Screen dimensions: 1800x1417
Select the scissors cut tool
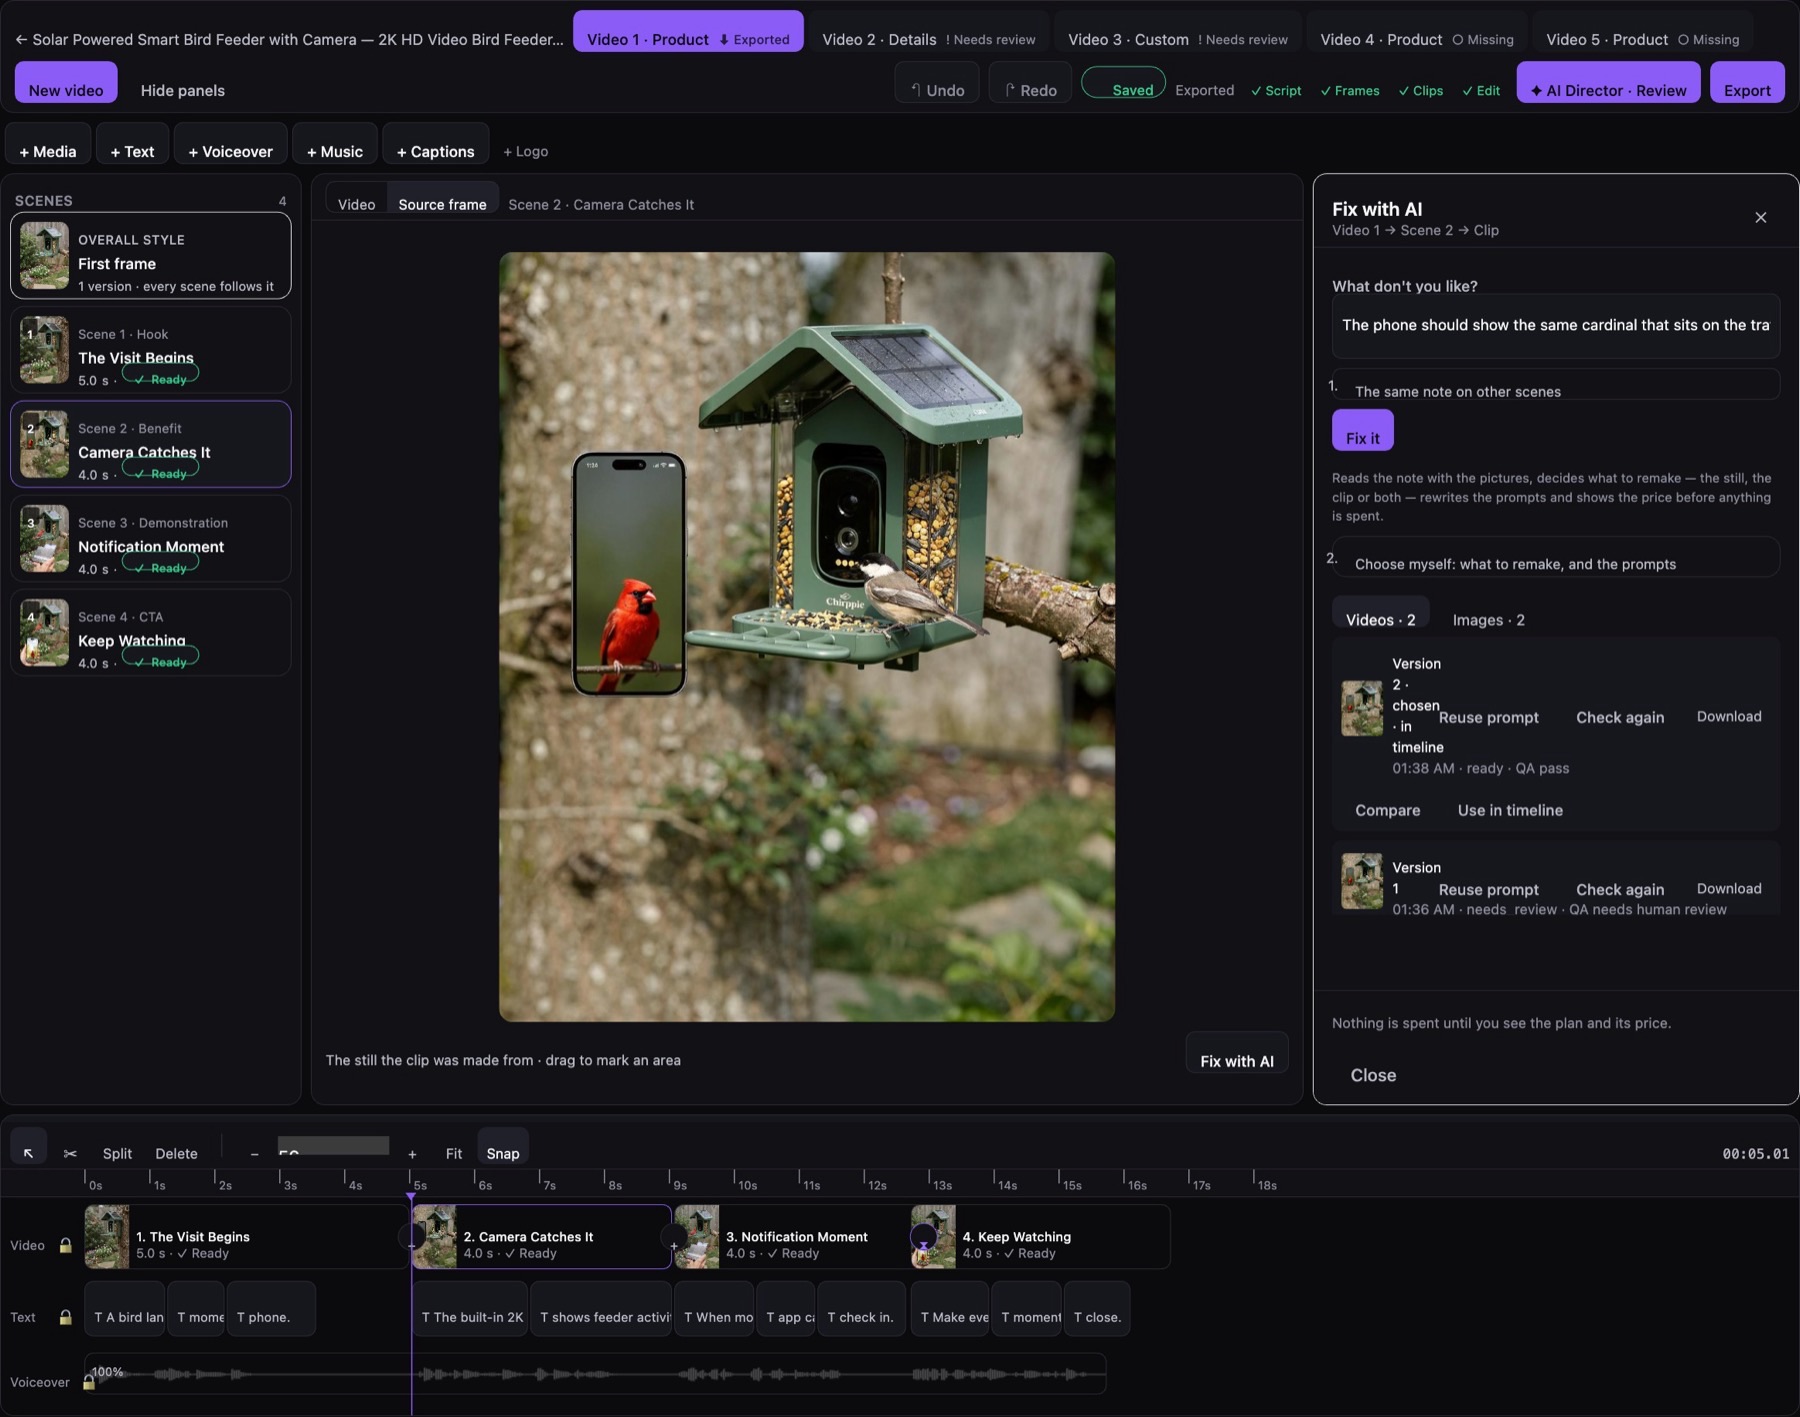coord(70,1153)
